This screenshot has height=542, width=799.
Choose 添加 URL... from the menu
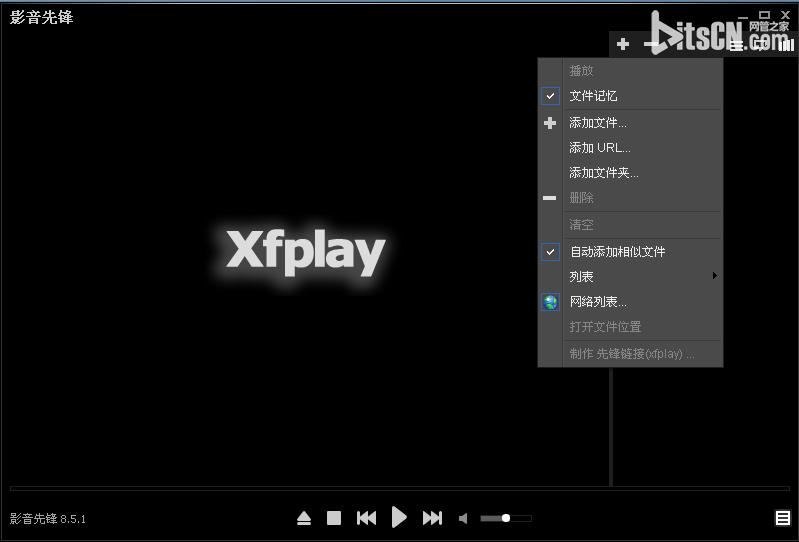coord(631,148)
